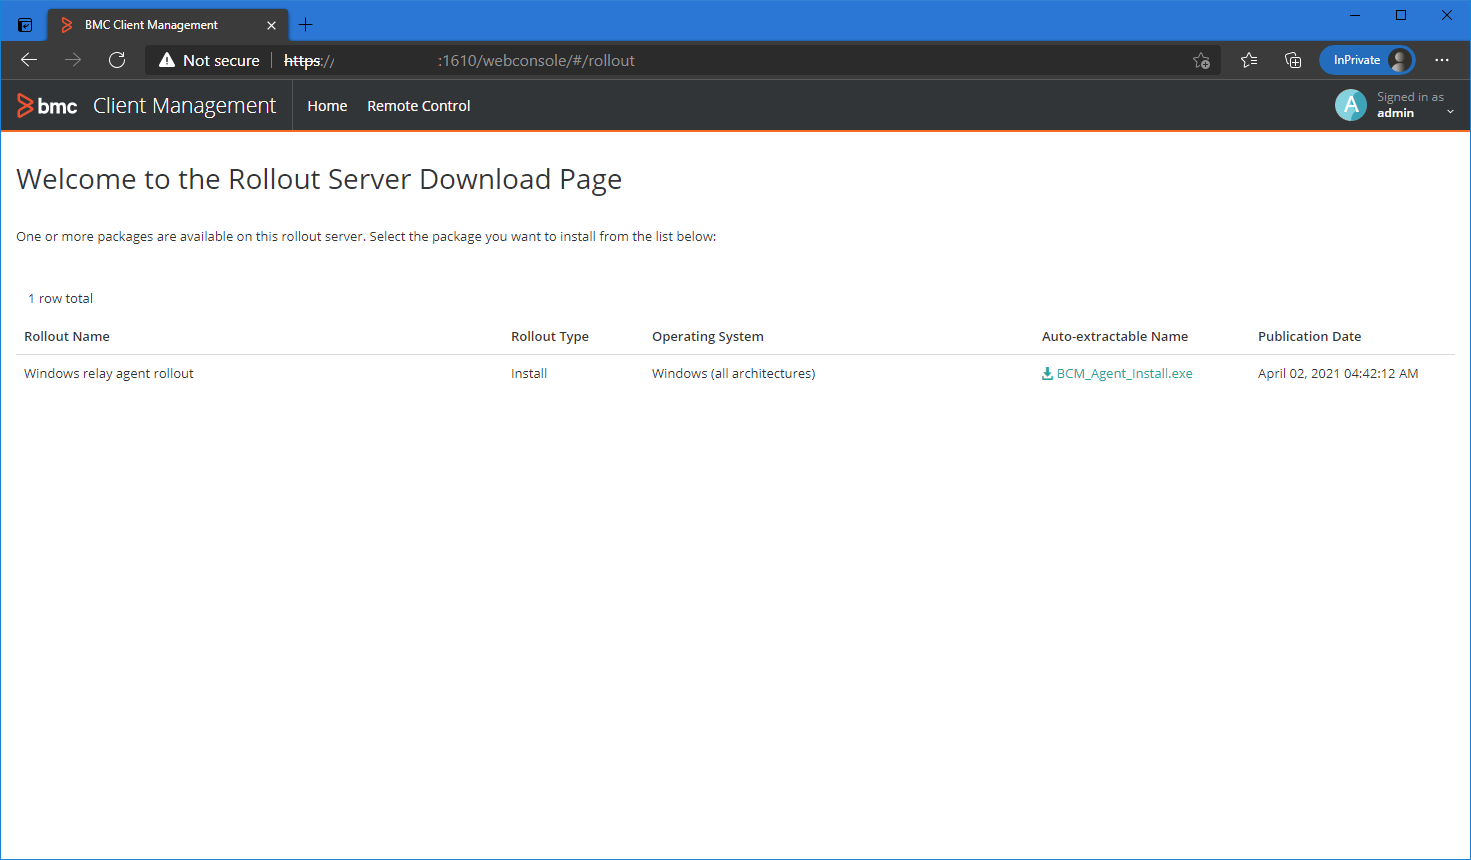Go back using the browser back arrow
The image size is (1471, 860).
coord(29,60)
